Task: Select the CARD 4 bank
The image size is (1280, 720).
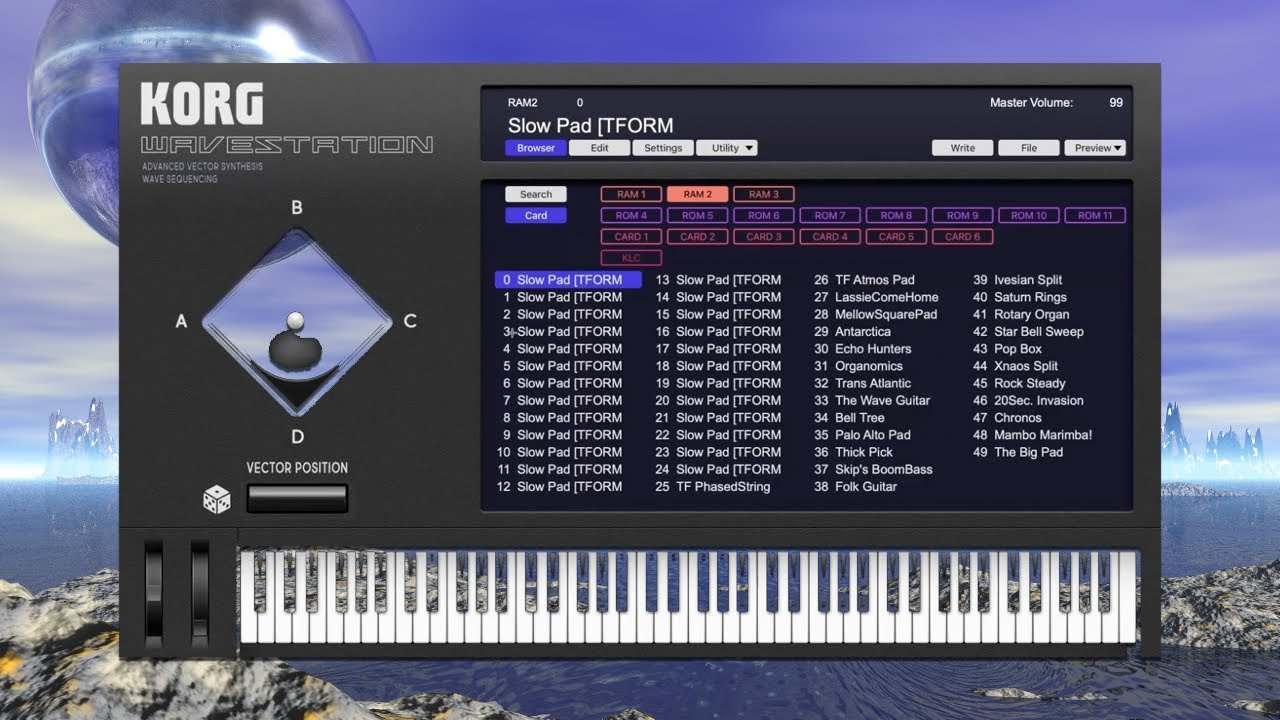Action: tap(830, 237)
